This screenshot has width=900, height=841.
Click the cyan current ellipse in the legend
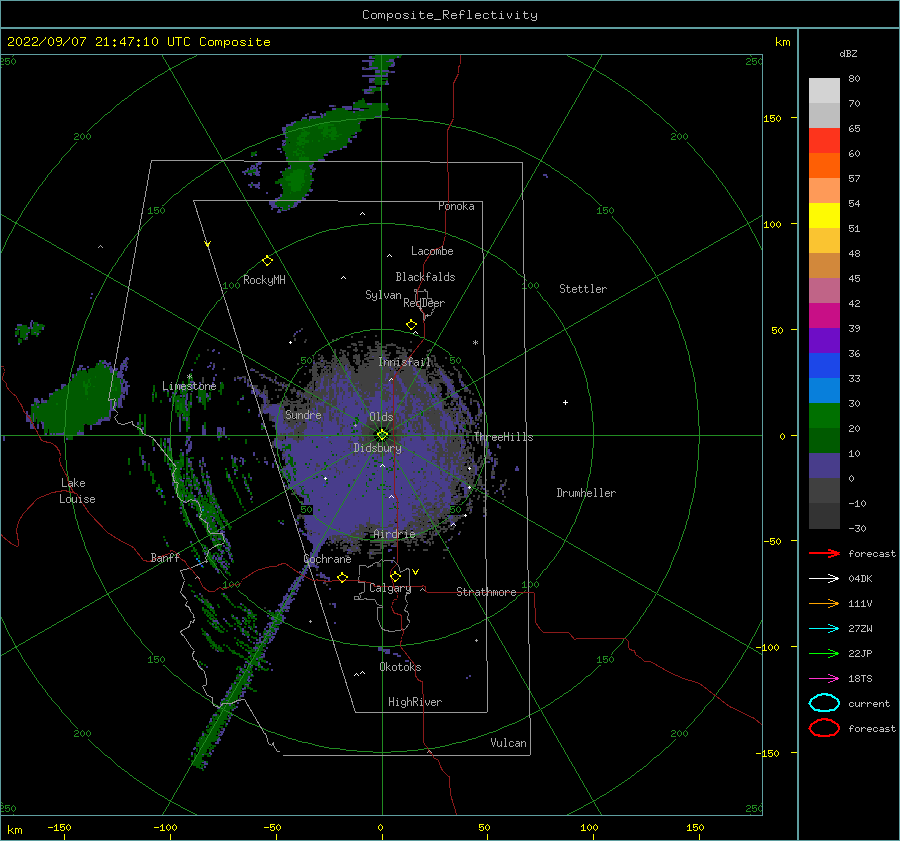(x=824, y=703)
